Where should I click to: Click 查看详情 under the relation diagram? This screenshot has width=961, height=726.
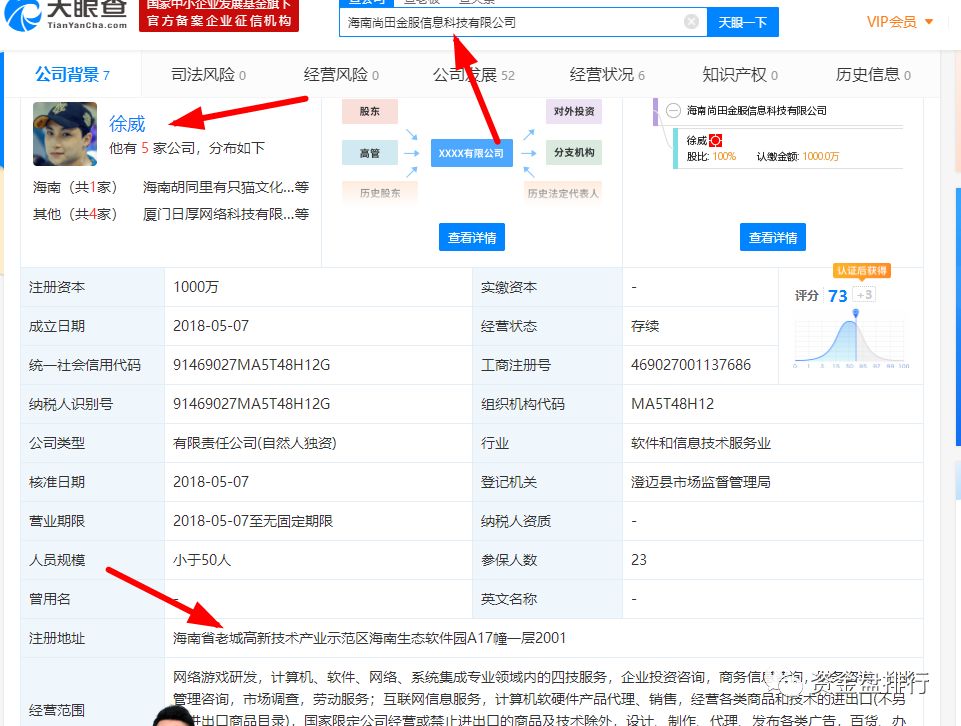click(x=471, y=237)
